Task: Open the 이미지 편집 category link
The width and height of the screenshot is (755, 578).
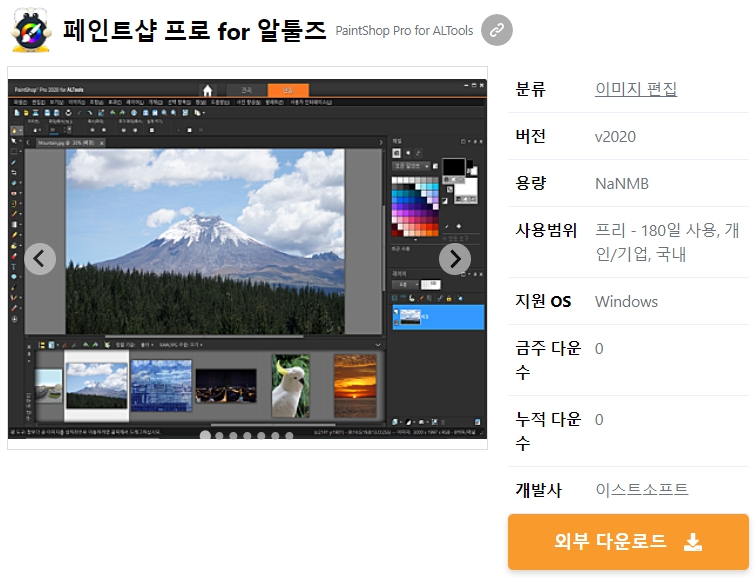Action: [x=636, y=89]
